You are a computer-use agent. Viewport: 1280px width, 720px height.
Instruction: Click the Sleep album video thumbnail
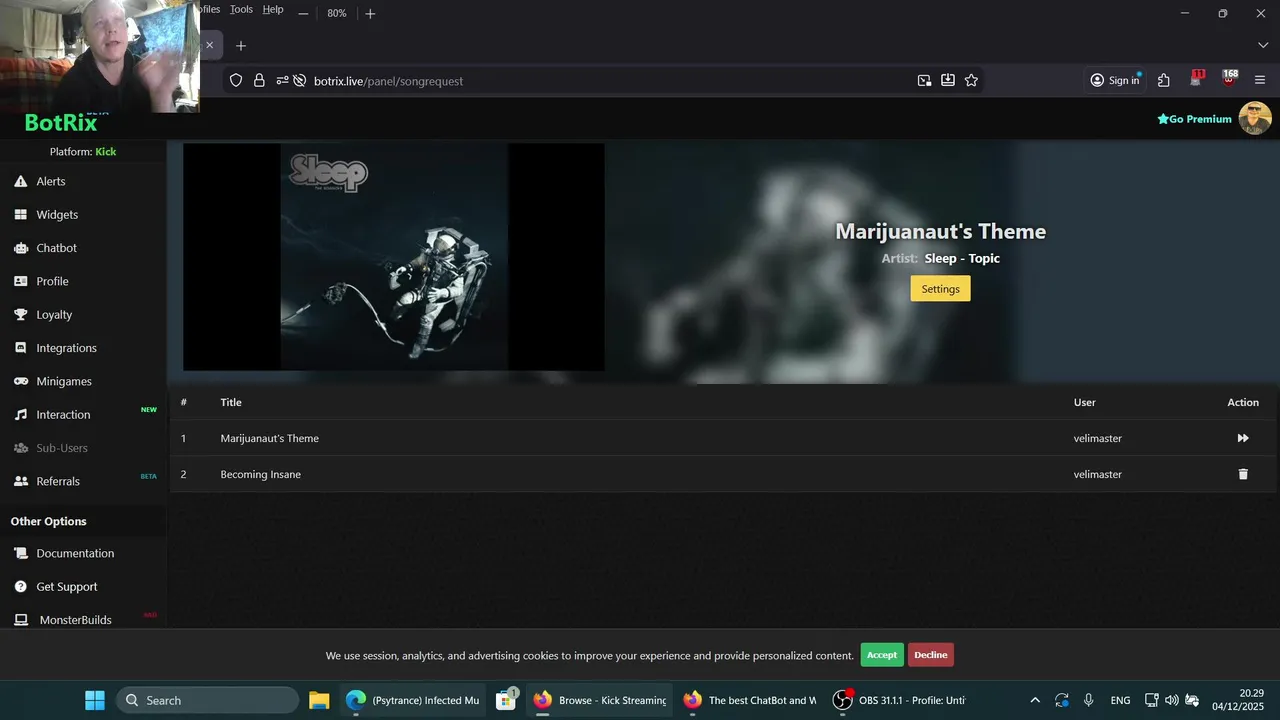coord(394,257)
